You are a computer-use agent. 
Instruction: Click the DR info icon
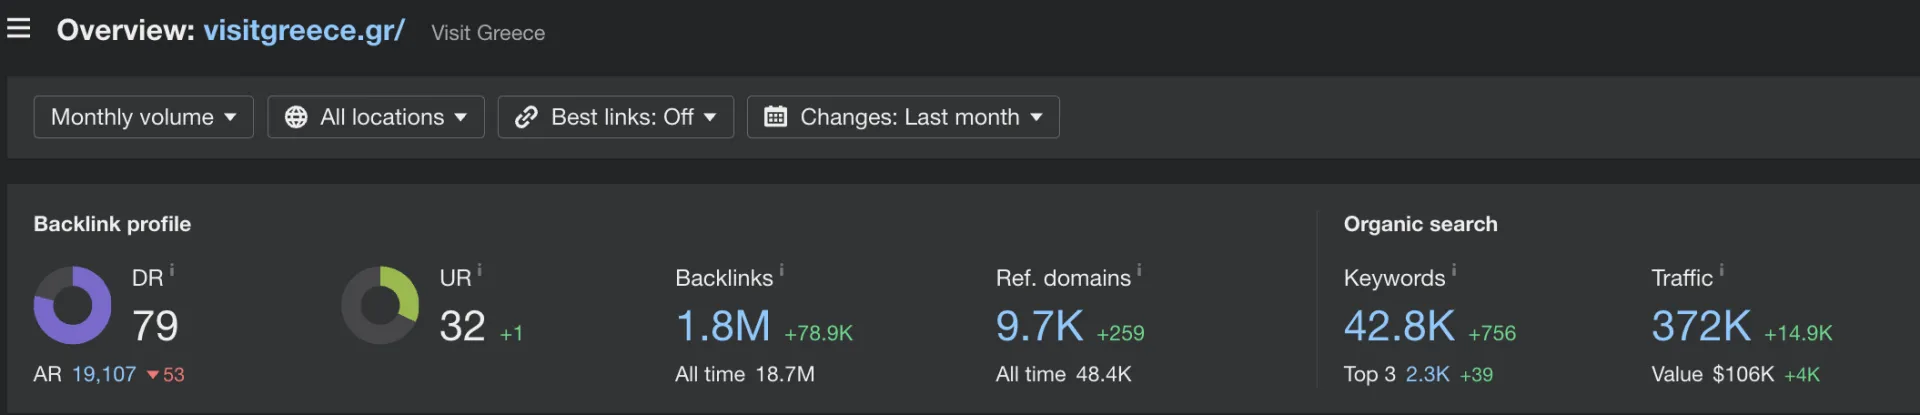(172, 270)
